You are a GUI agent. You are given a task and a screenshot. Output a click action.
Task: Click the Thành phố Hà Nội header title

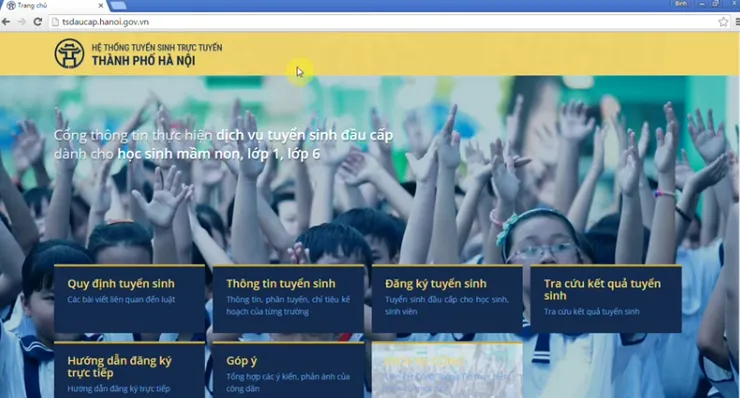[x=143, y=60]
